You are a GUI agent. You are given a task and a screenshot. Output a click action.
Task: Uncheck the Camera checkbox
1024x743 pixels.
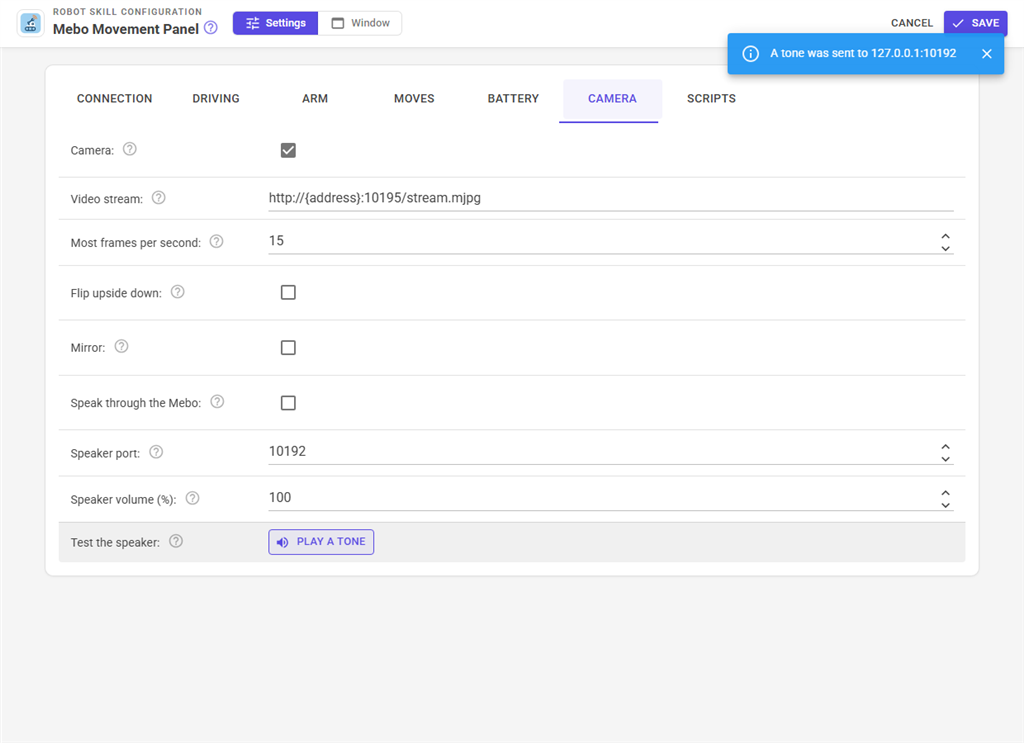[x=288, y=150]
